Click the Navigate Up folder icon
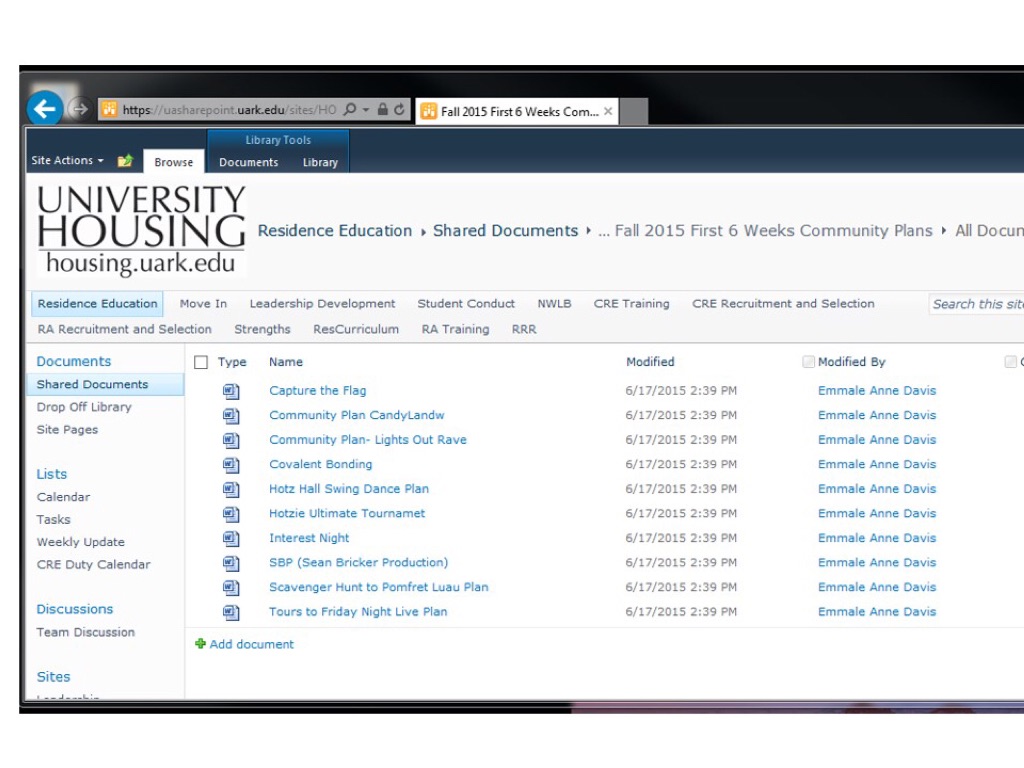This screenshot has width=1024, height=768. 125,161
